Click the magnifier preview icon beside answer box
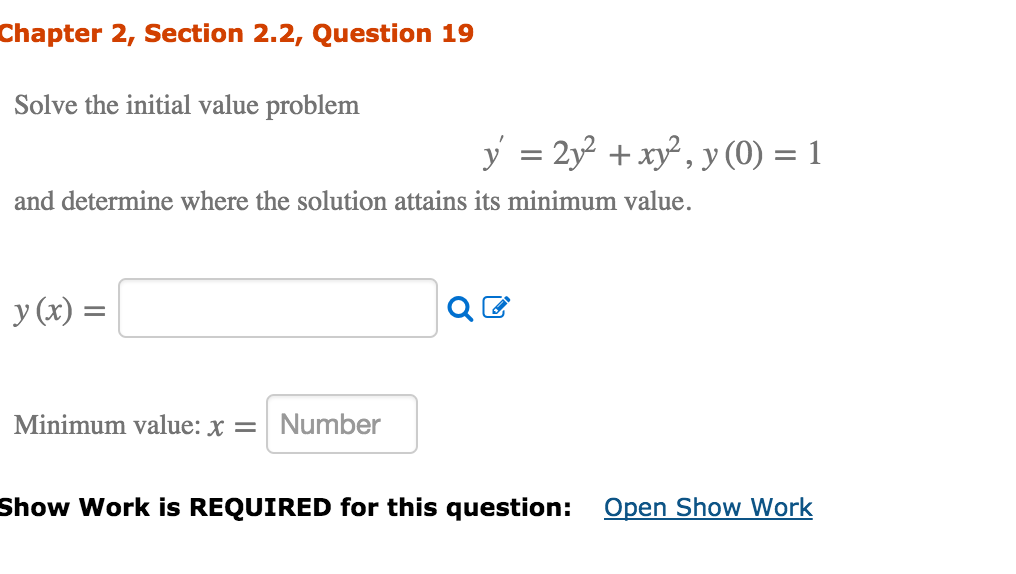The height and width of the screenshot is (574, 1016). pos(460,308)
